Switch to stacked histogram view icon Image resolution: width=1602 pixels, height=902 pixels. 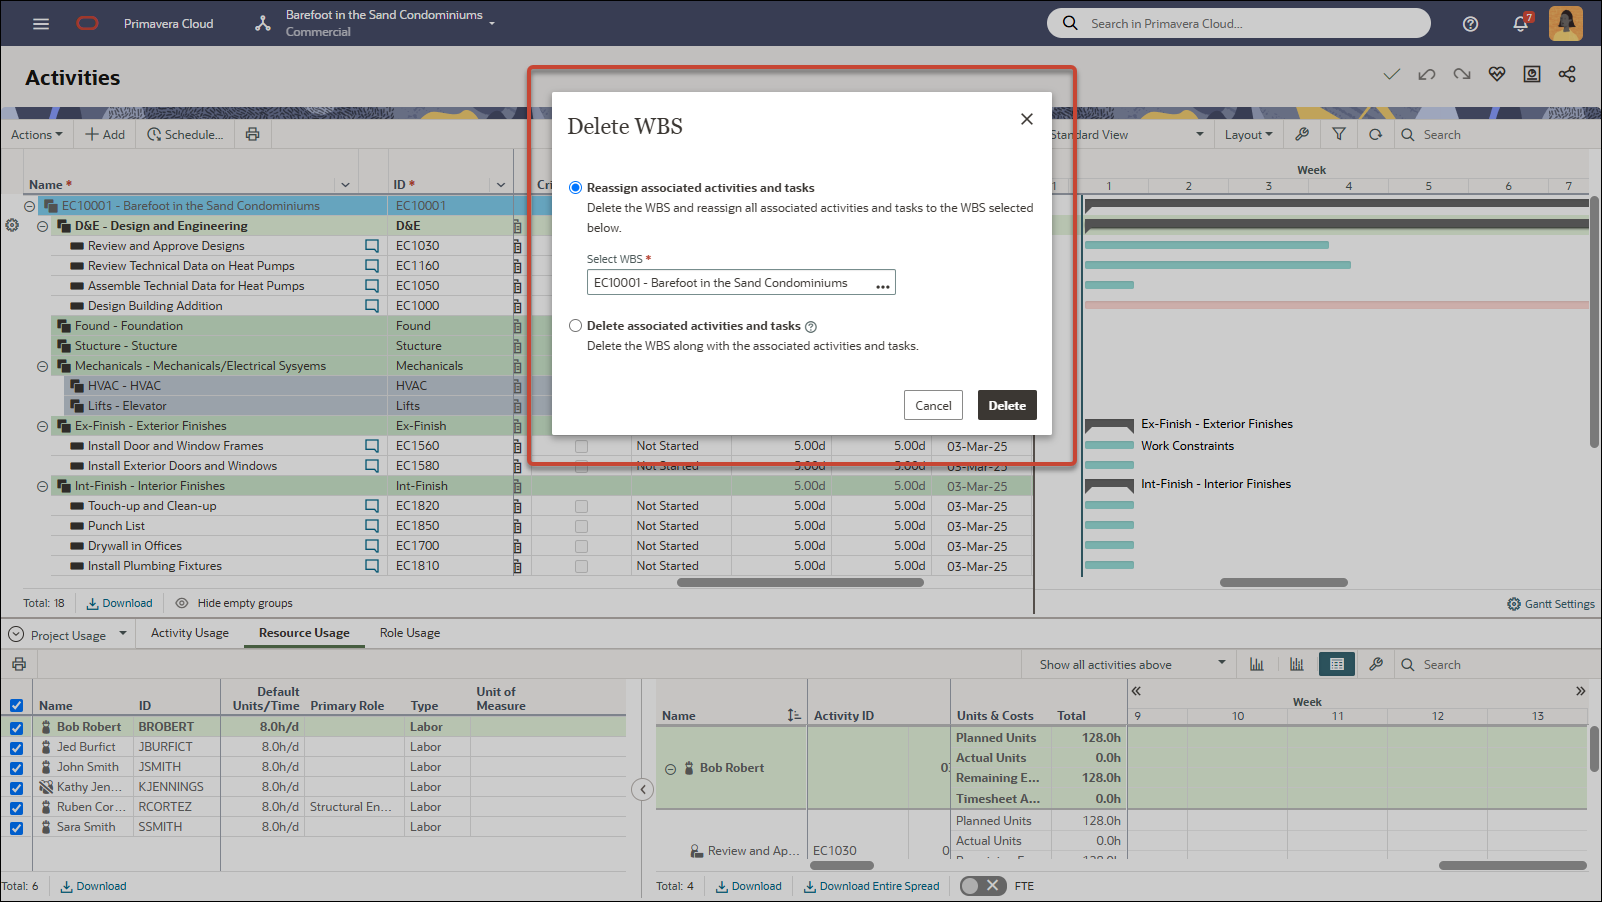pyautogui.click(x=1297, y=664)
